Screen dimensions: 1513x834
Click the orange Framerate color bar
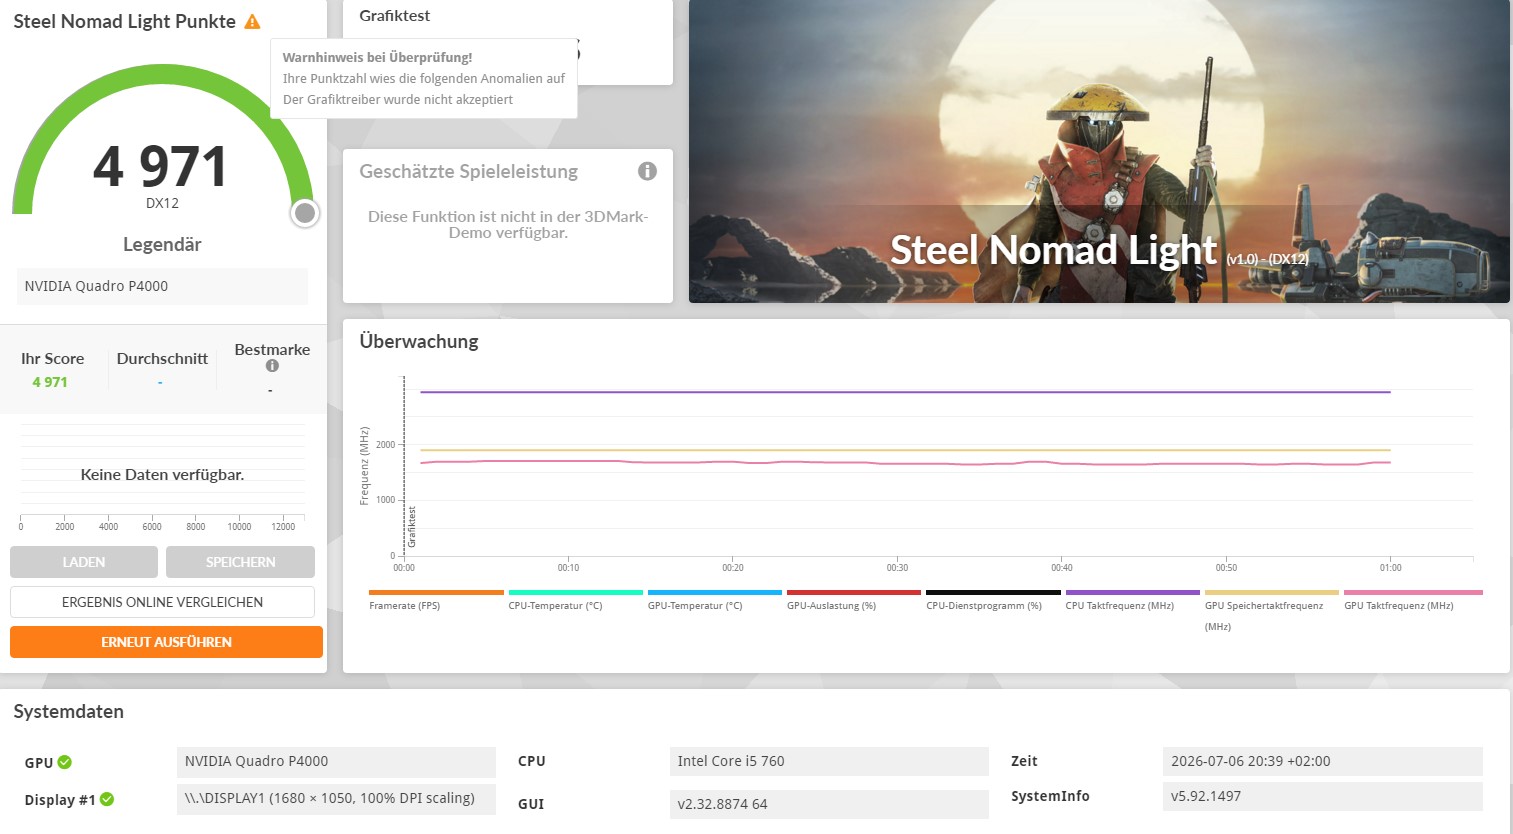coord(436,592)
